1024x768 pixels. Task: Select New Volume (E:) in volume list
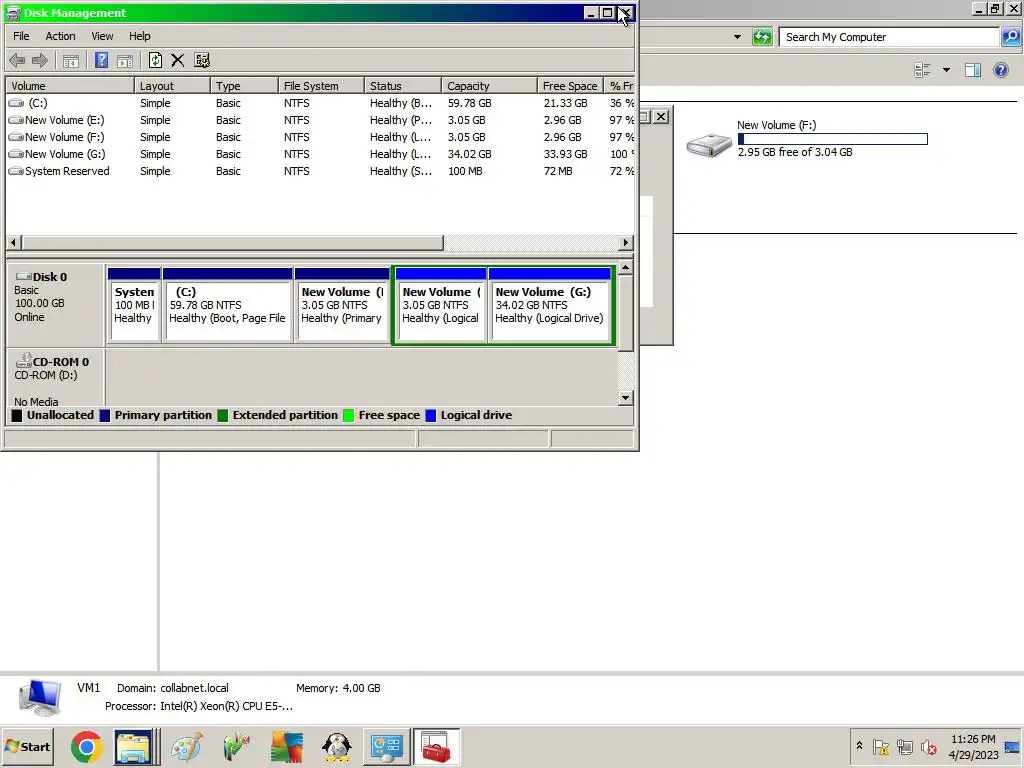(x=320, y=120)
